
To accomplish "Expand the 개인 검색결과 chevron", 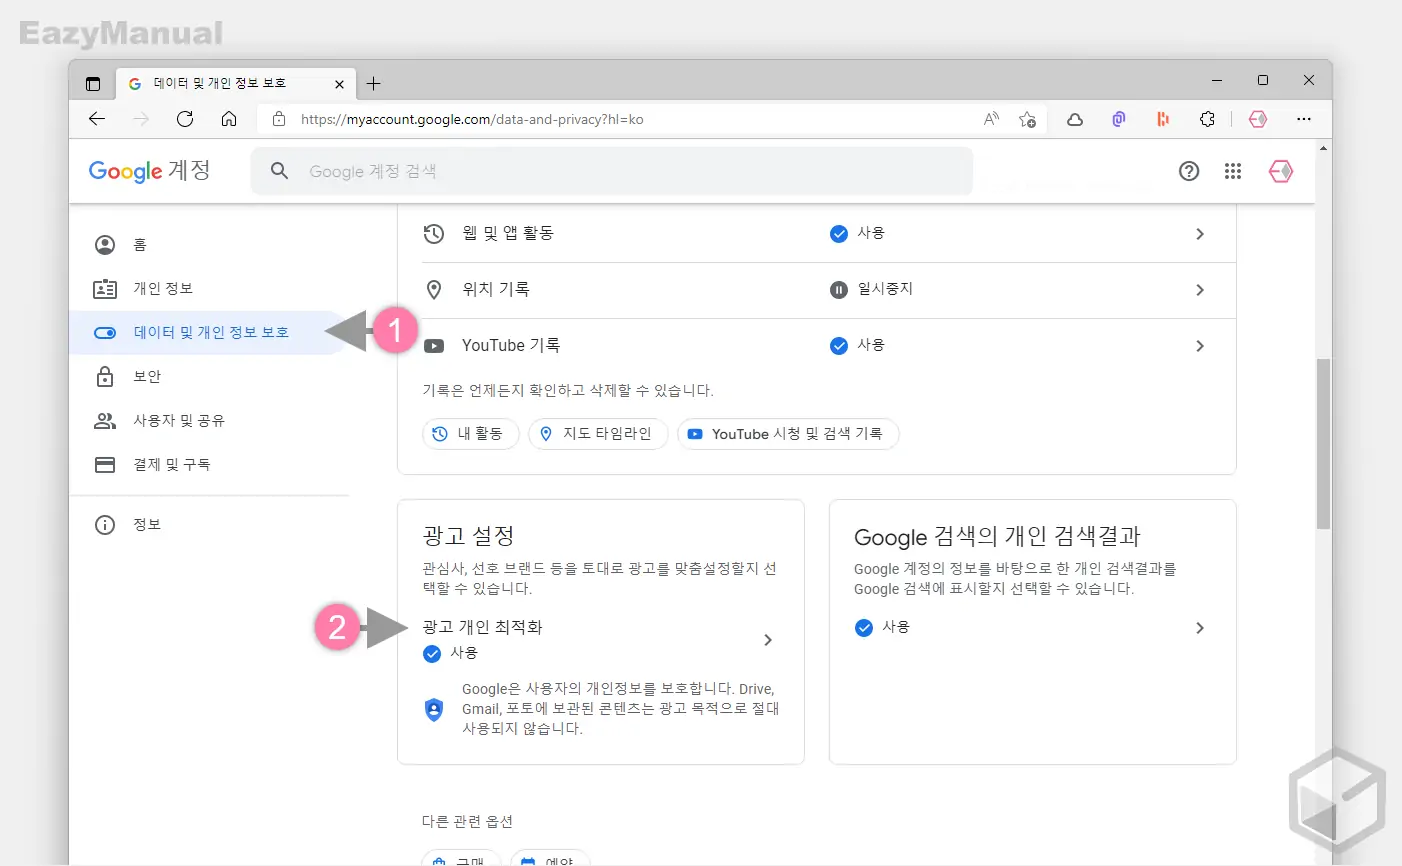I will tap(1200, 628).
